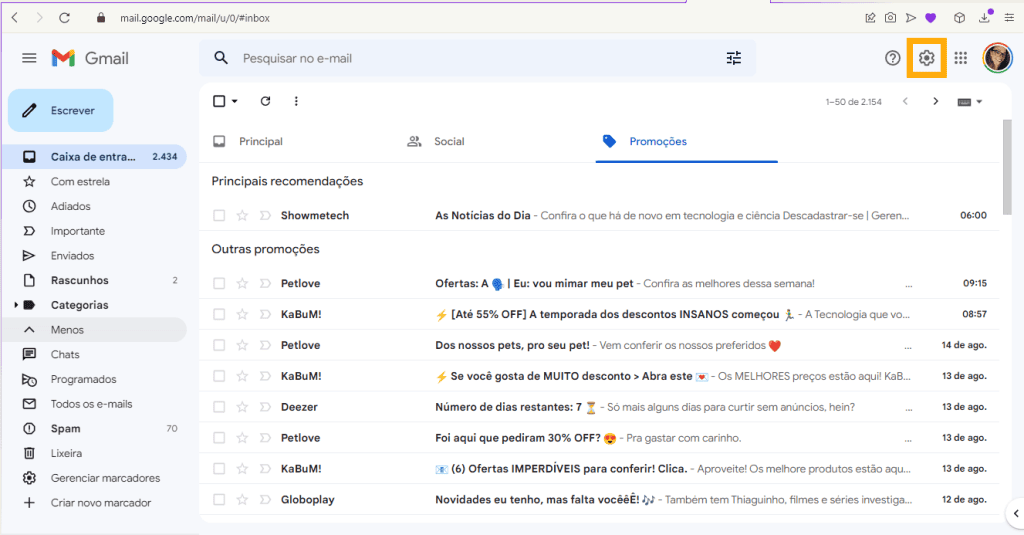Viewport: 1024px width, 535px height.
Task: Click the previous page arrow
Action: (905, 101)
